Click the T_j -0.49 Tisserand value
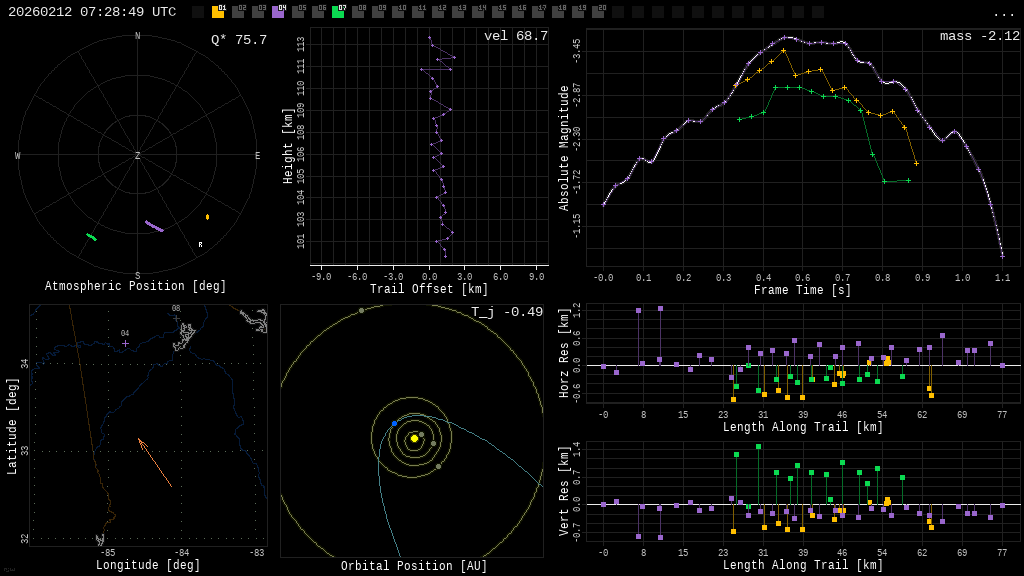 point(507,312)
